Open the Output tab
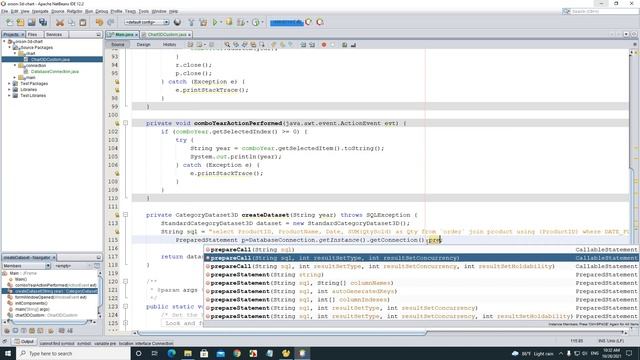This screenshot has width=640, height=360. pyautogui.click(x=24, y=341)
